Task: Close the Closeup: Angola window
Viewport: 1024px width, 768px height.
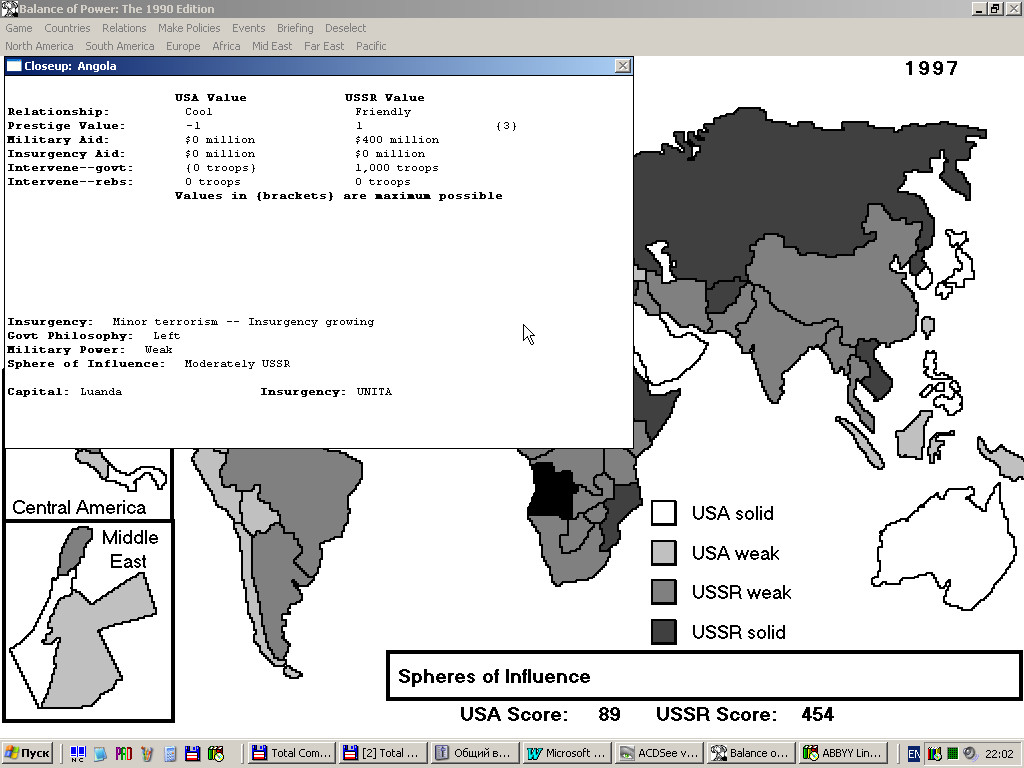Action: [622, 66]
